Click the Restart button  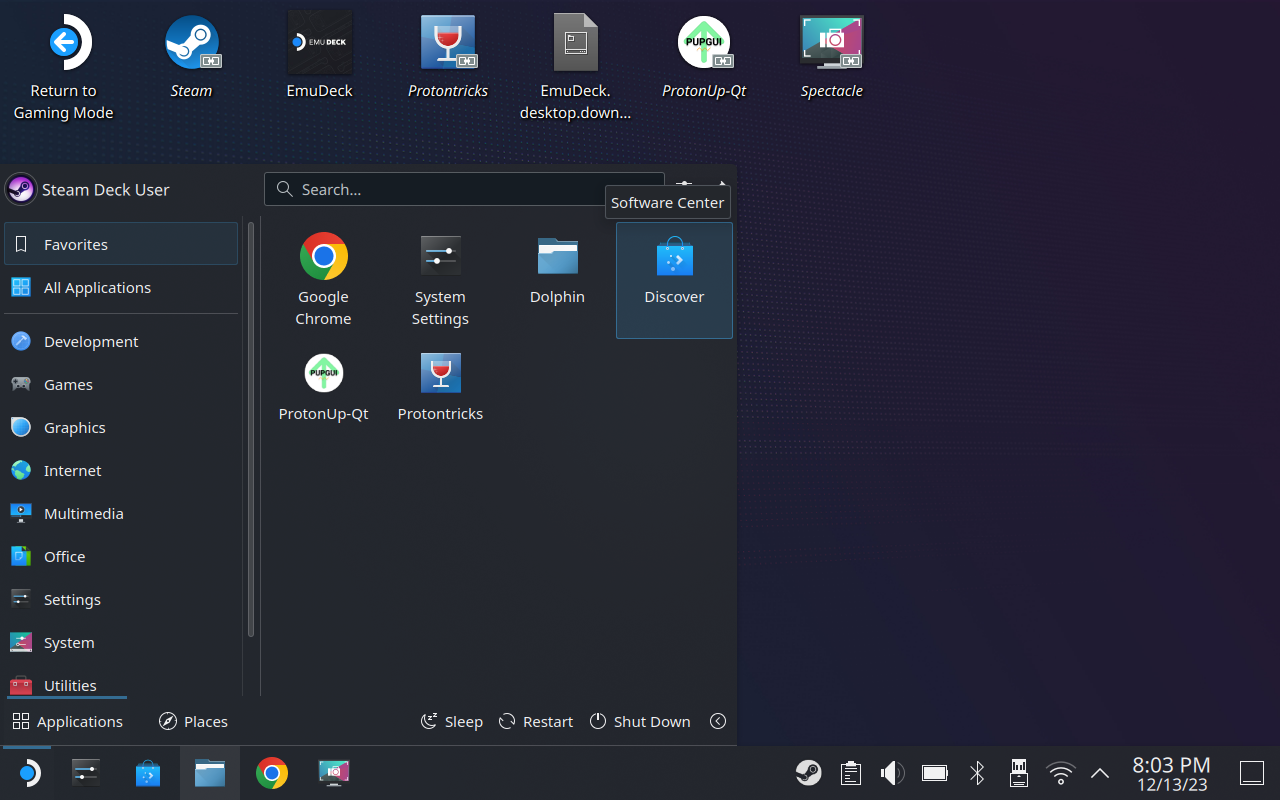click(x=536, y=721)
